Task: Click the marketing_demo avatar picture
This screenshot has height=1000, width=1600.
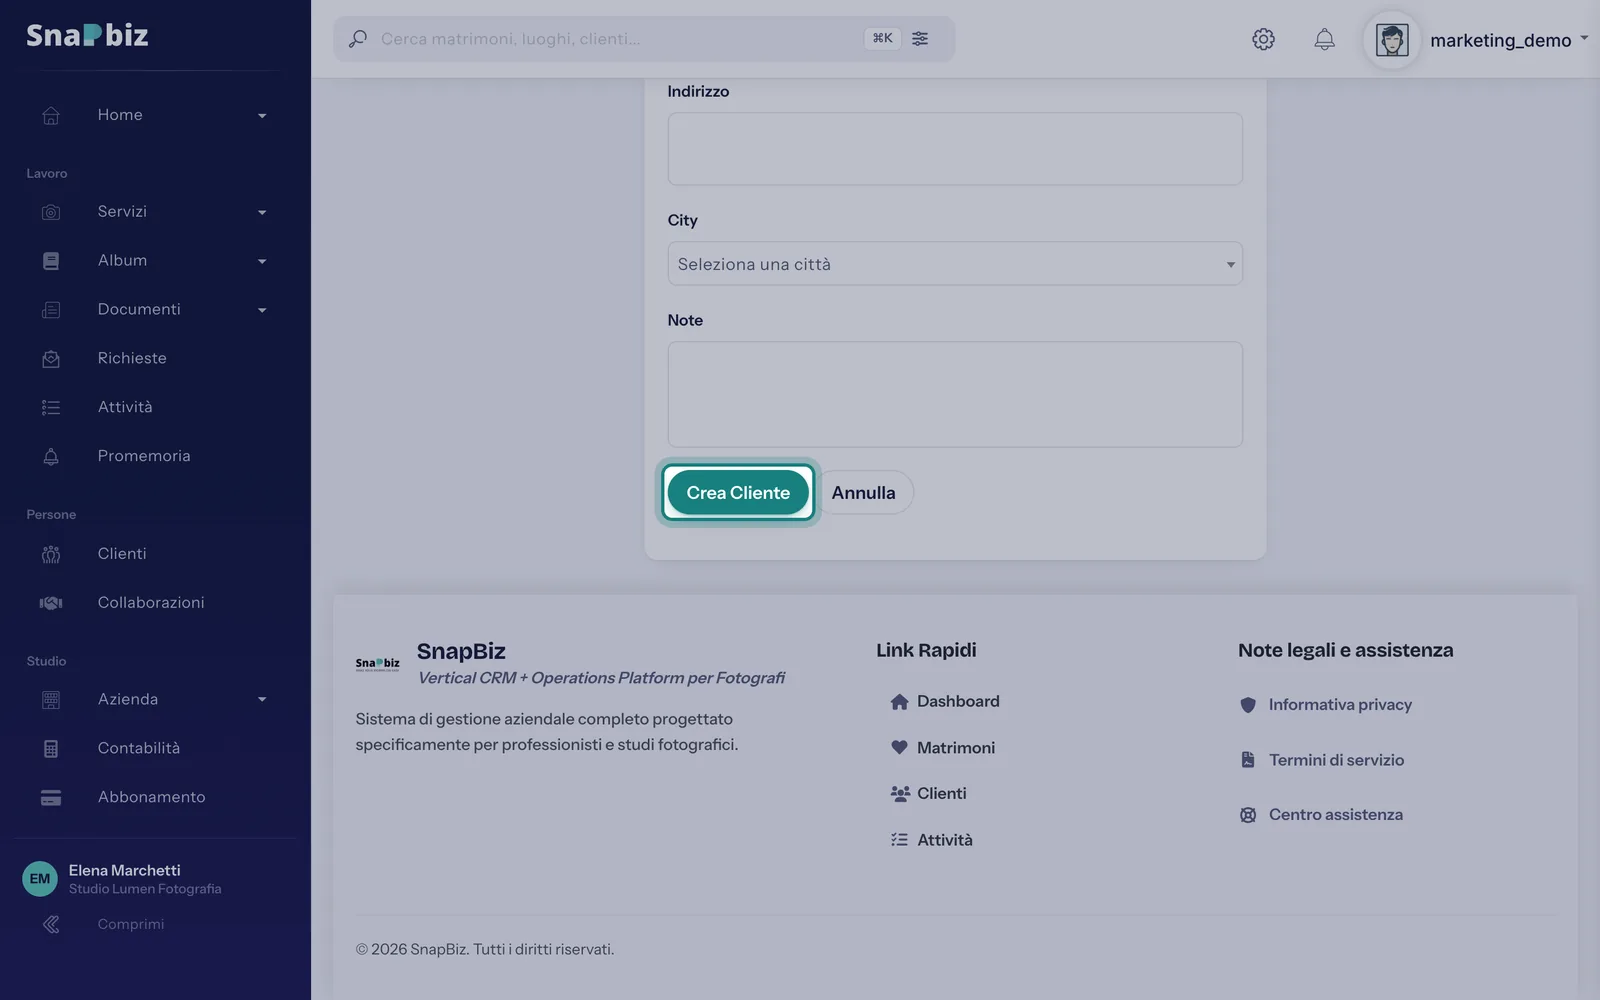Action: tap(1392, 40)
